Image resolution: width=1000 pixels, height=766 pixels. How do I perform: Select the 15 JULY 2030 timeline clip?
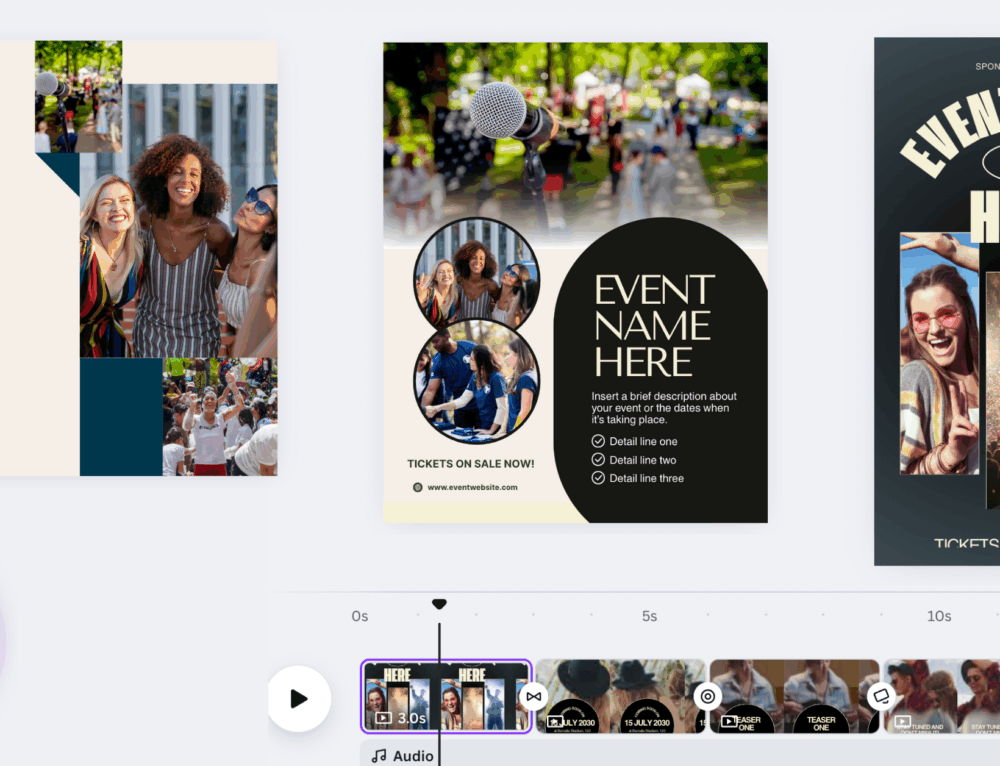620,696
